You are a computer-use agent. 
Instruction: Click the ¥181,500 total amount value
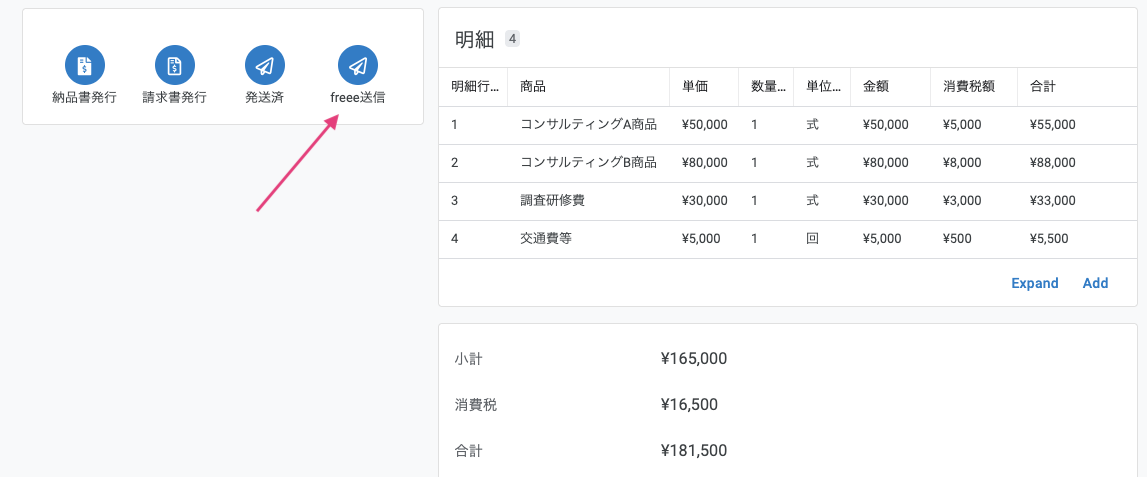coord(693,451)
